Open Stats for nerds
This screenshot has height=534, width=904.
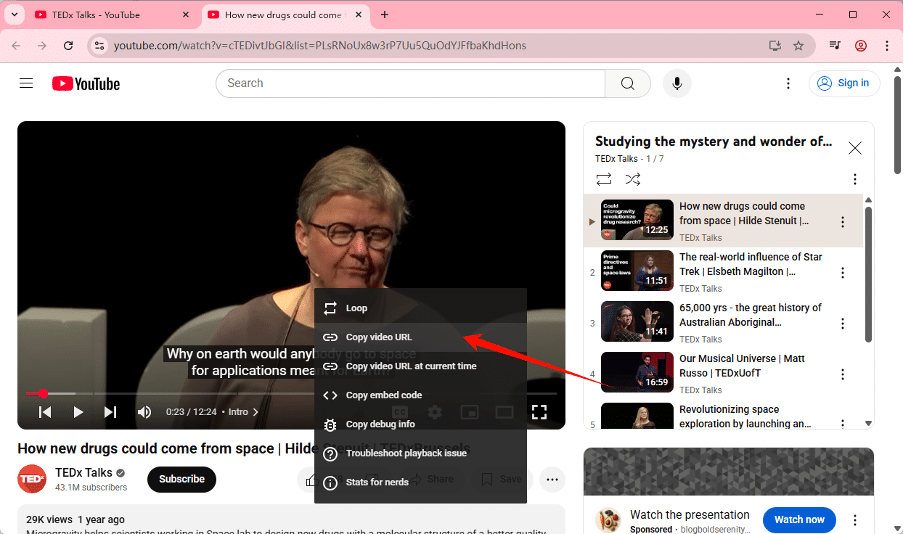[x=420, y=482]
